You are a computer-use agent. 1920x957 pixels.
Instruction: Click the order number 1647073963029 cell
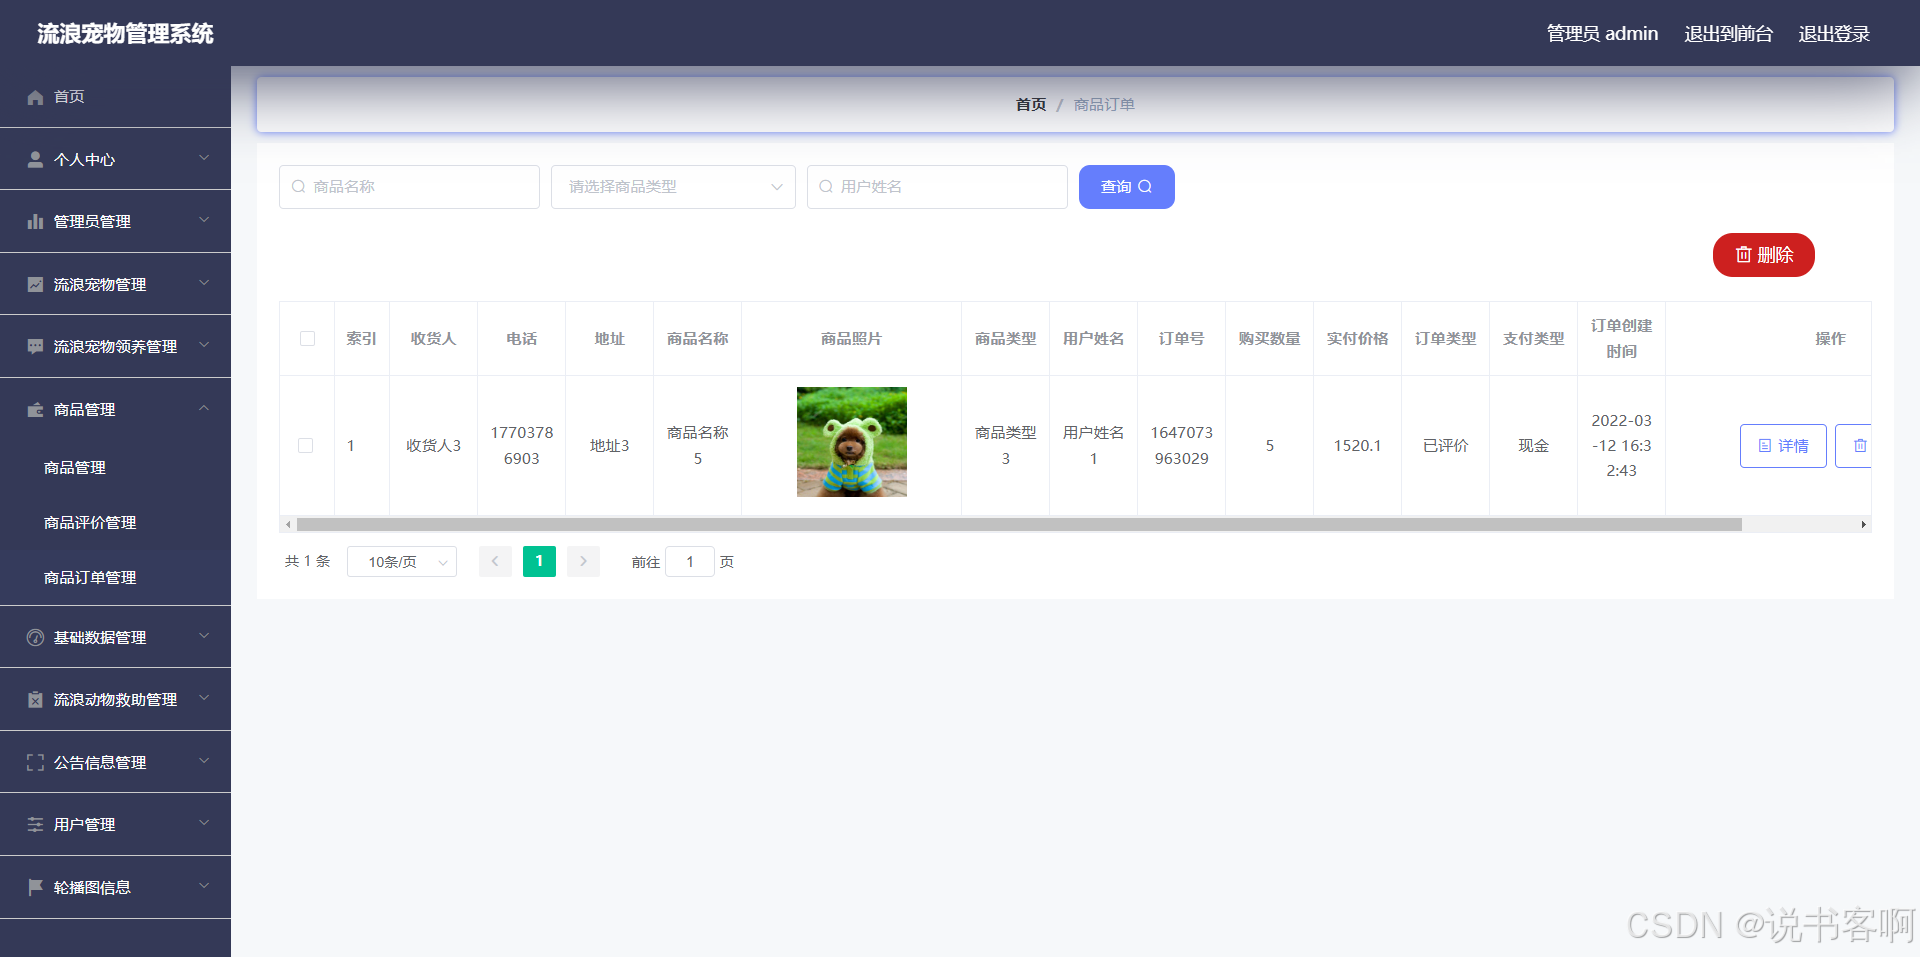tap(1181, 446)
